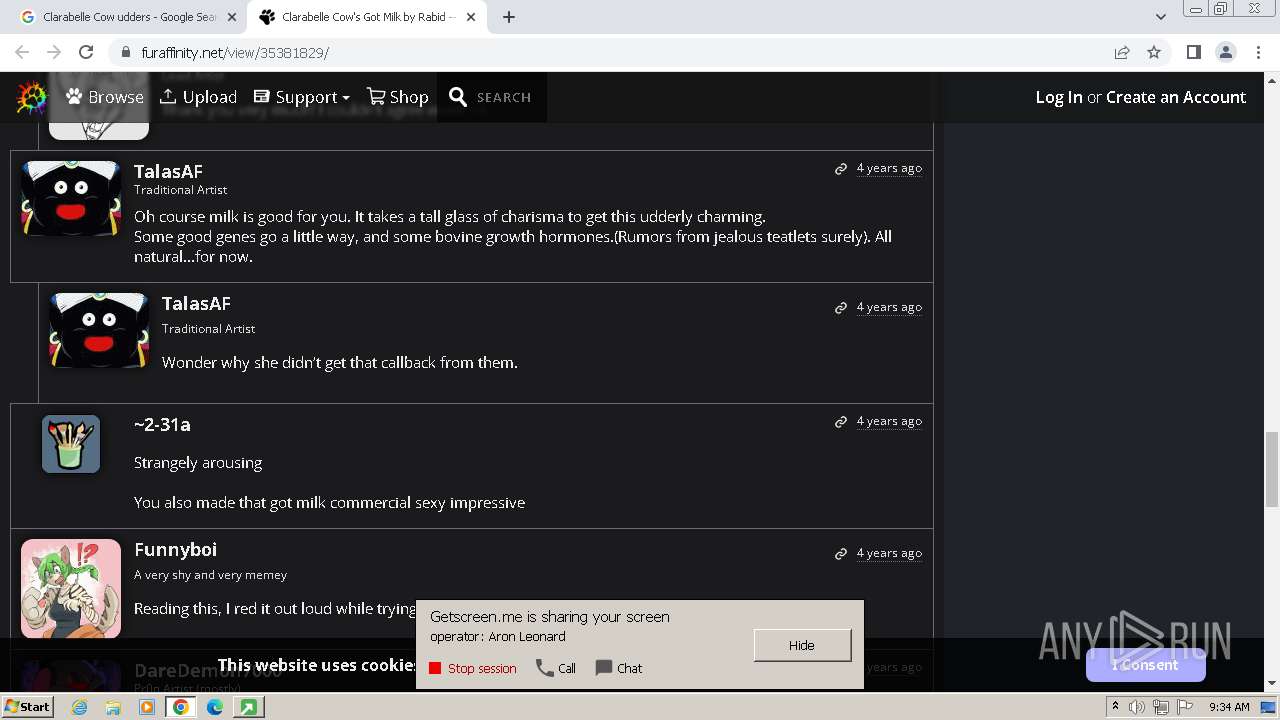
Task: Open a new browser tab
Action: tap(508, 17)
